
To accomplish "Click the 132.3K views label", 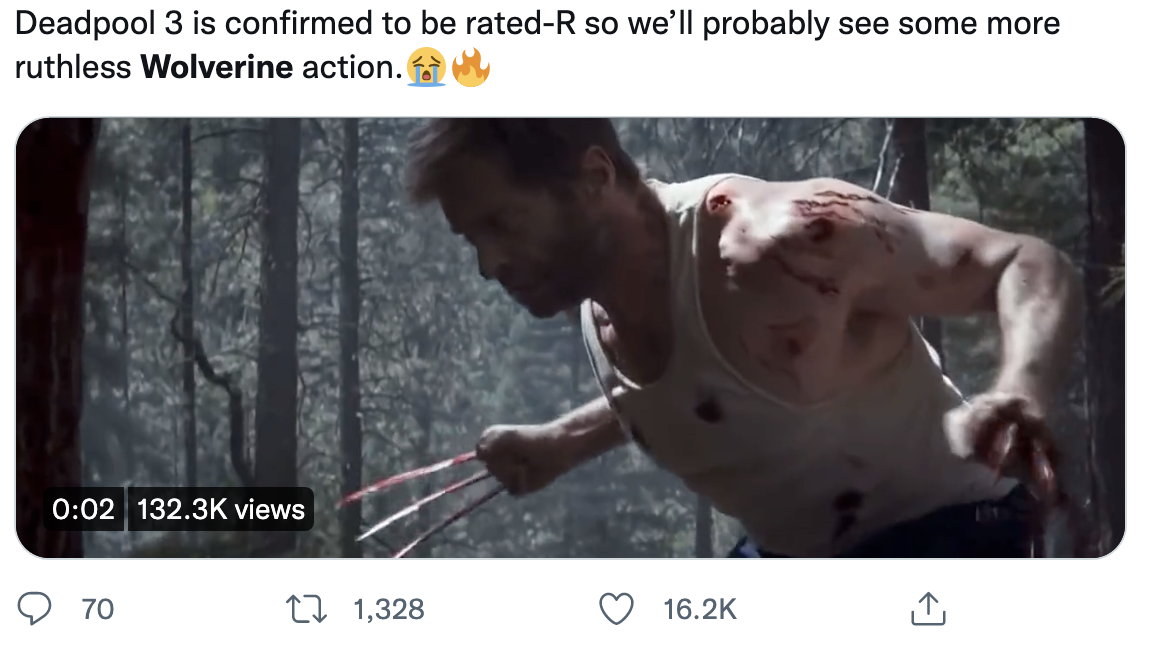I will [x=220, y=509].
